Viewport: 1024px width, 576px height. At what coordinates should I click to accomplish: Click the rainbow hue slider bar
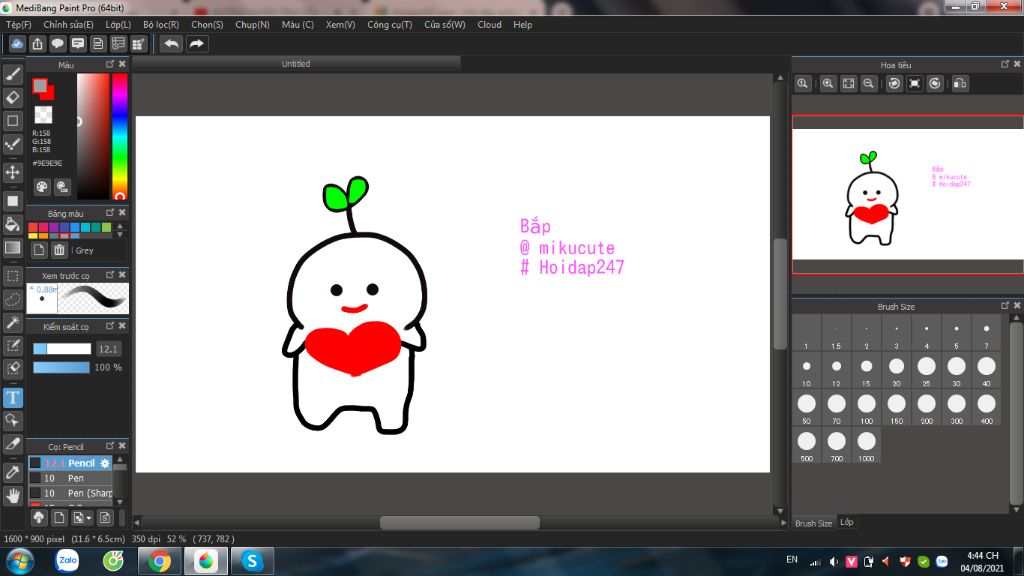click(119, 135)
